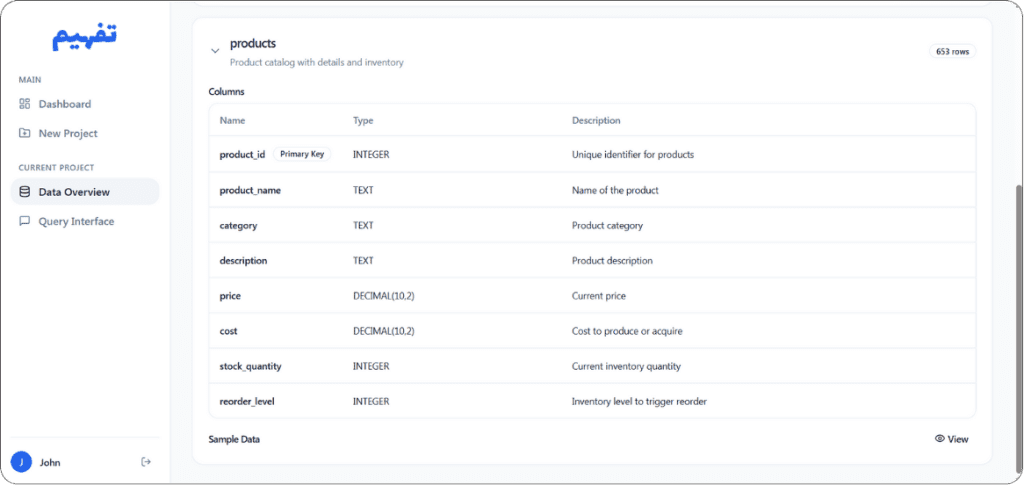Click the eye icon beside View
The width and height of the screenshot is (1024, 485).
coord(940,439)
